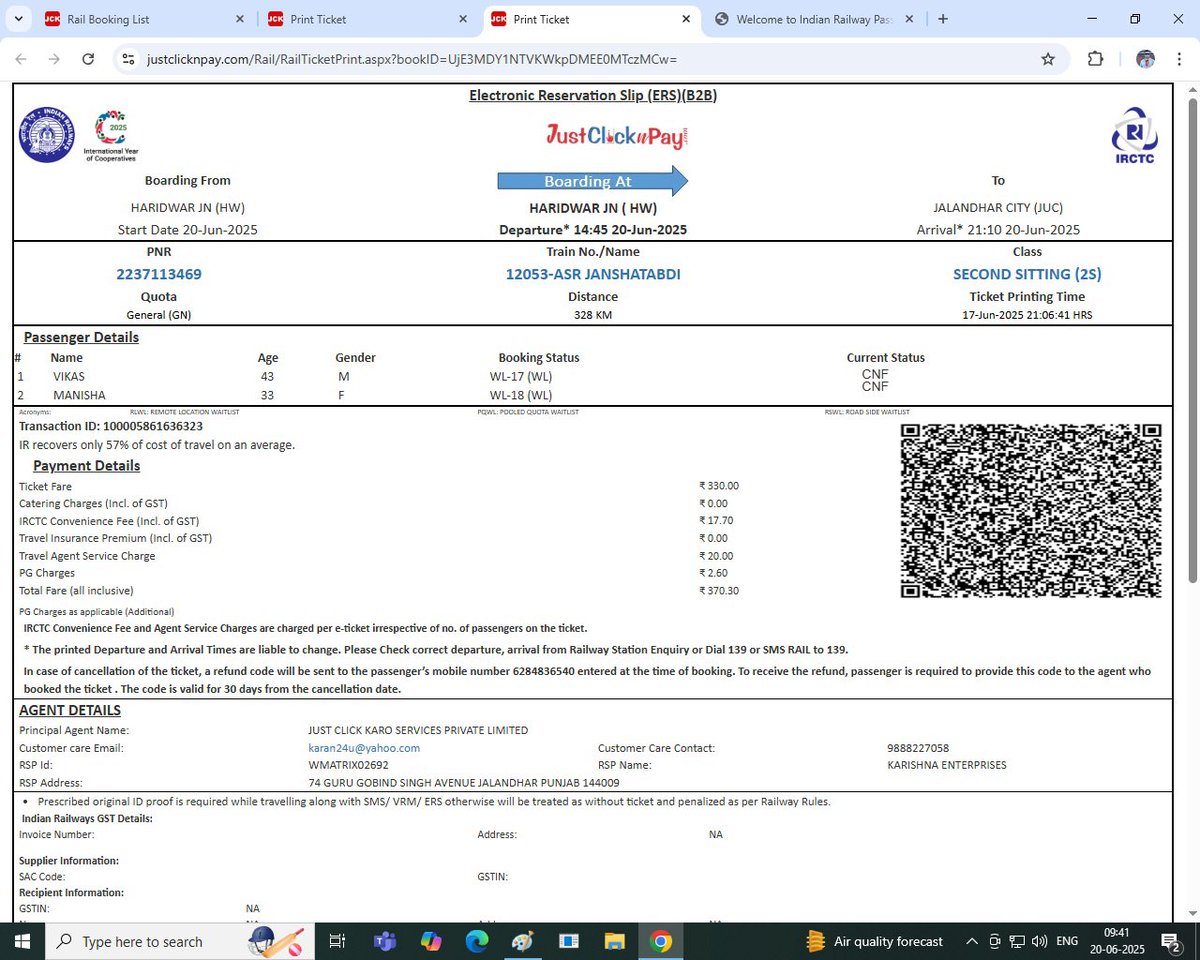The image size is (1200, 960).
Task: Open File Explorer from taskbar
Action: pos(615,941)
